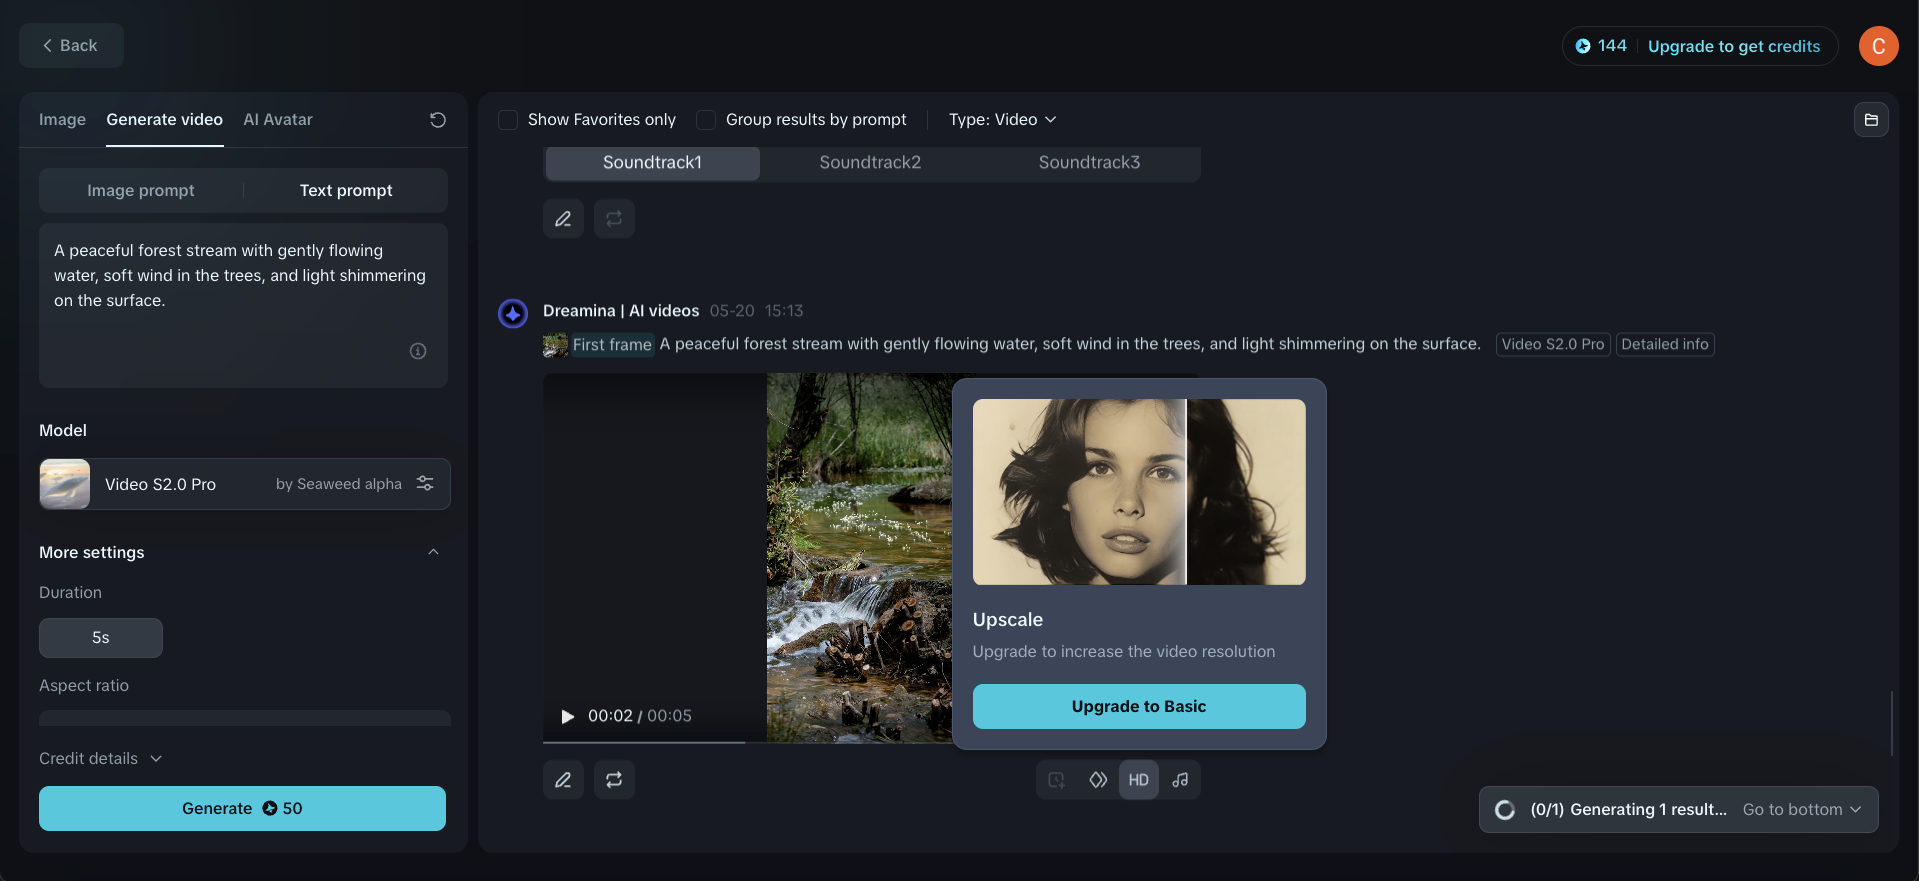Click the add soundtrack music note icon
Screen dimensions: 1919x881
(x=1180, y=780)
